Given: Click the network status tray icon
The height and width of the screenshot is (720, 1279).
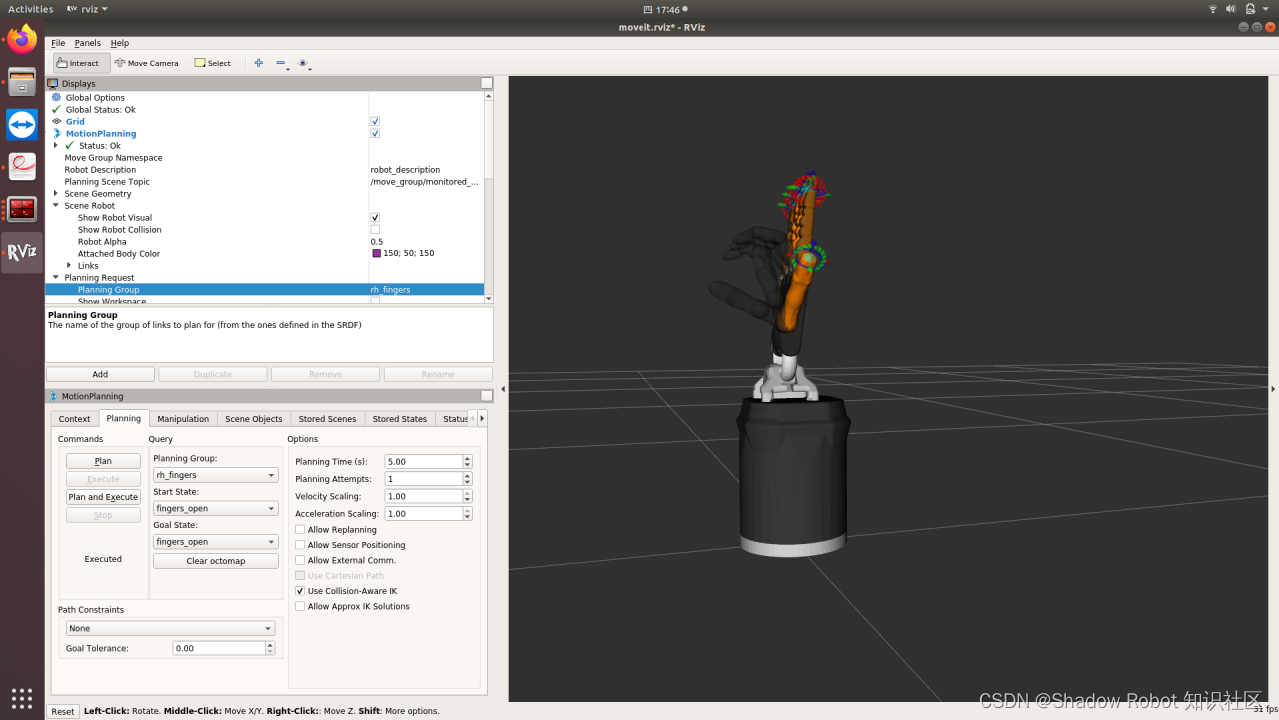Looking at the screenshot, I should coord(1213,9).
